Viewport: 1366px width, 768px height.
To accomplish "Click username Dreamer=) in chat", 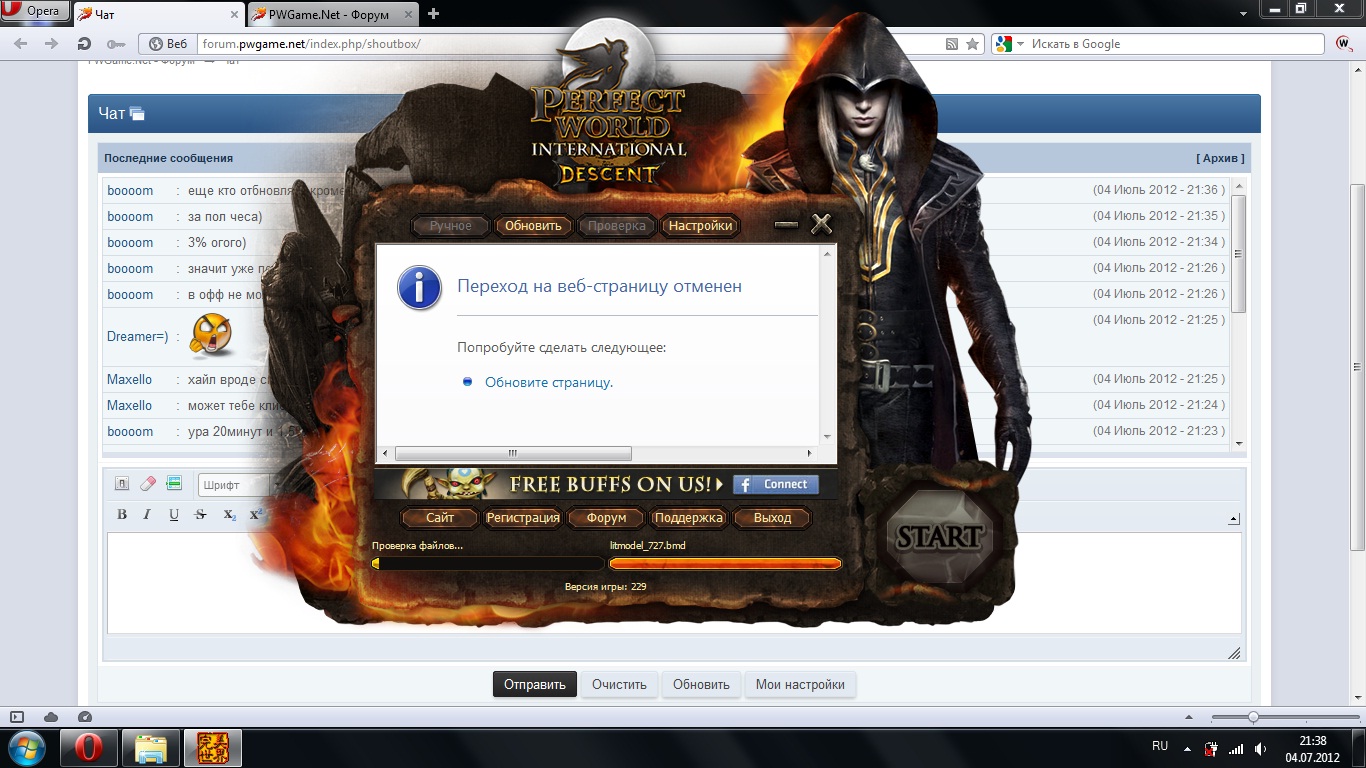I will 137,336.
